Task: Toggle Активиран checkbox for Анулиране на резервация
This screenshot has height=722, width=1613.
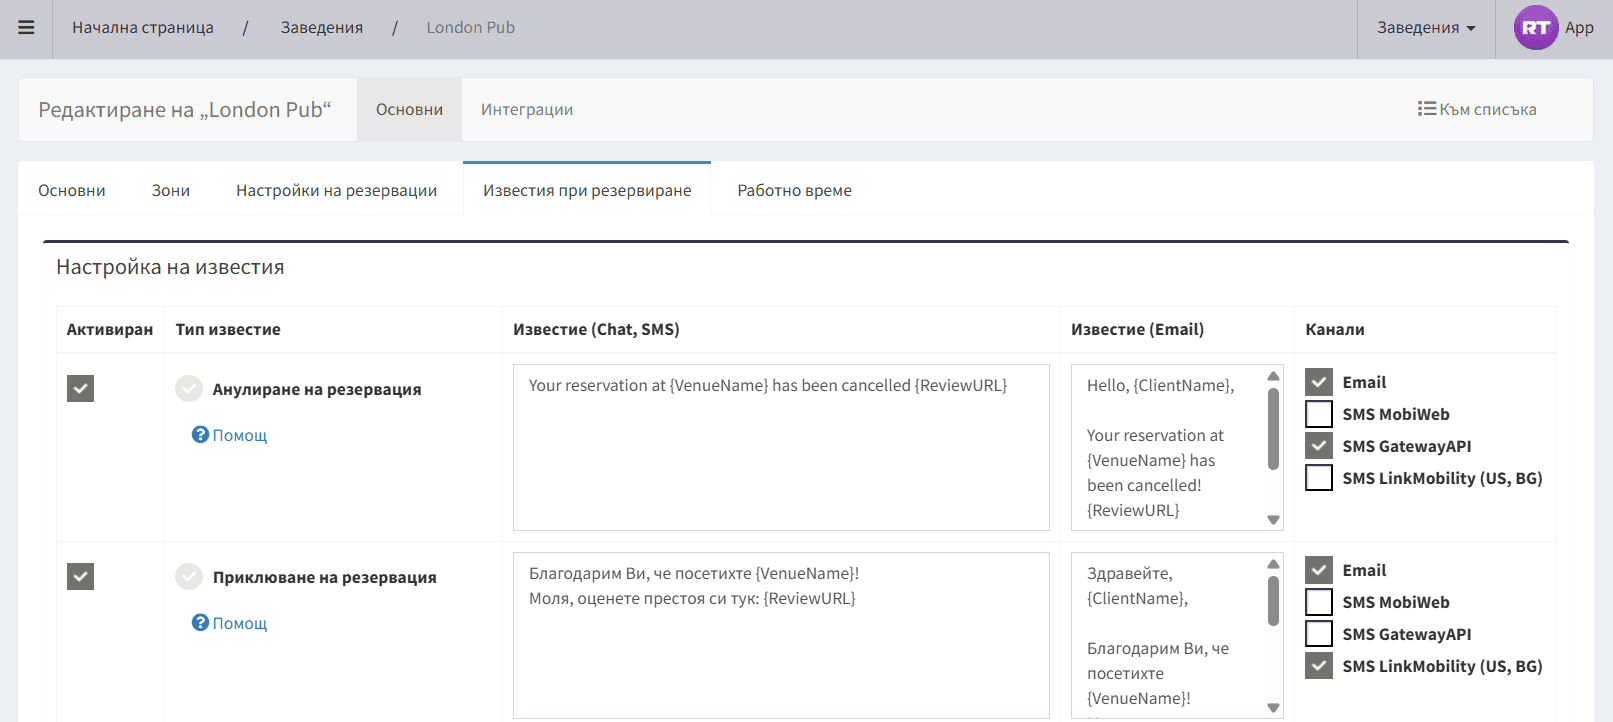Action: pyautogui.click(x=80, y=389)
